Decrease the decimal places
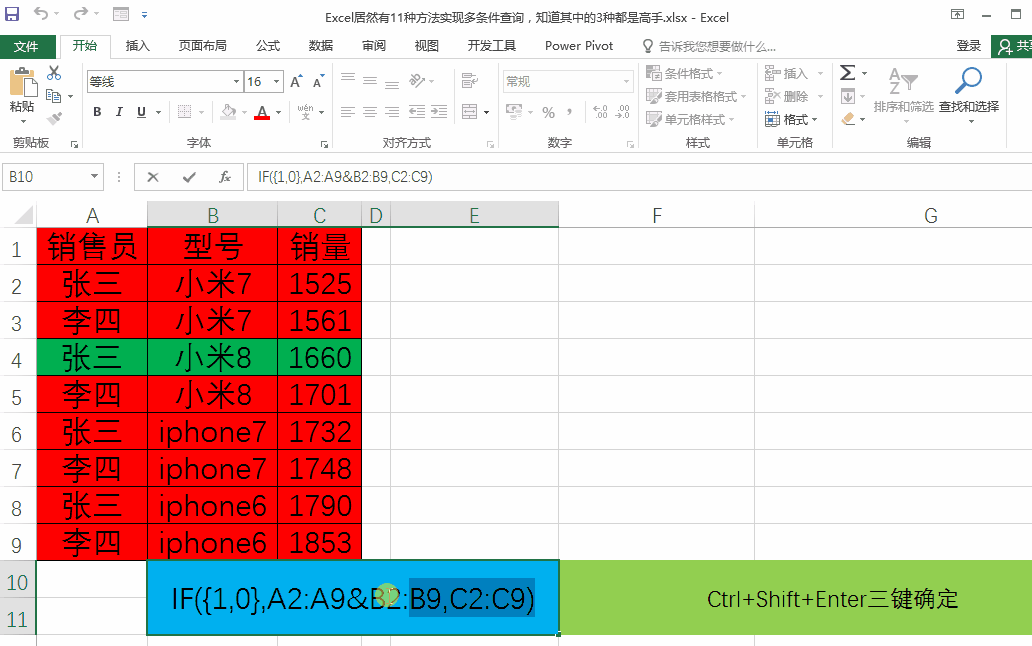 pos(623,112)
